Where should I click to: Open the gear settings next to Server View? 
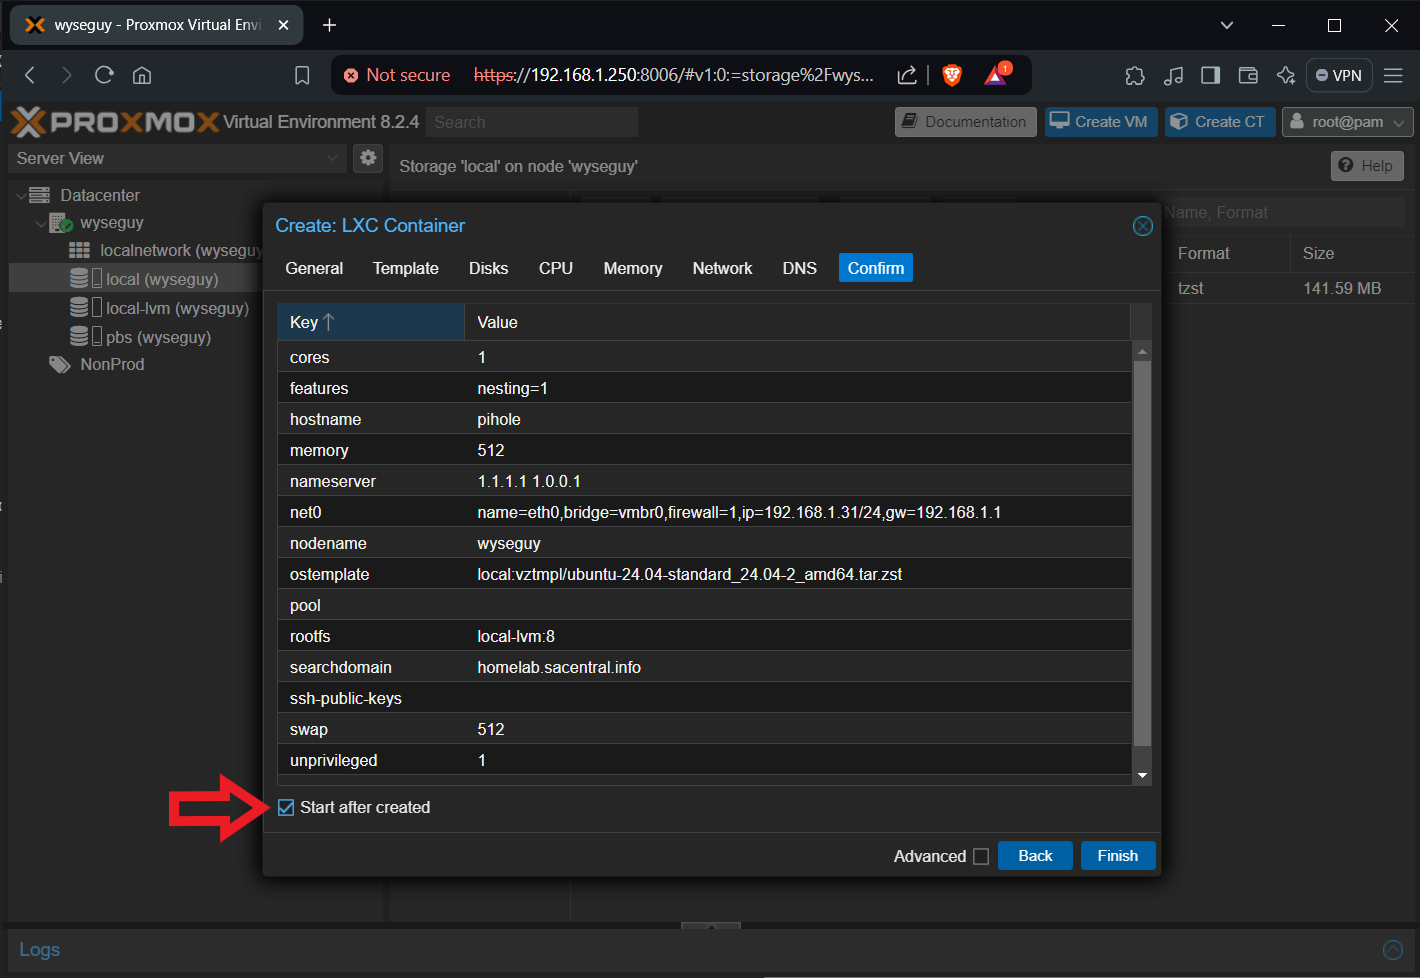pyautogui.click(x=368, y=158)
